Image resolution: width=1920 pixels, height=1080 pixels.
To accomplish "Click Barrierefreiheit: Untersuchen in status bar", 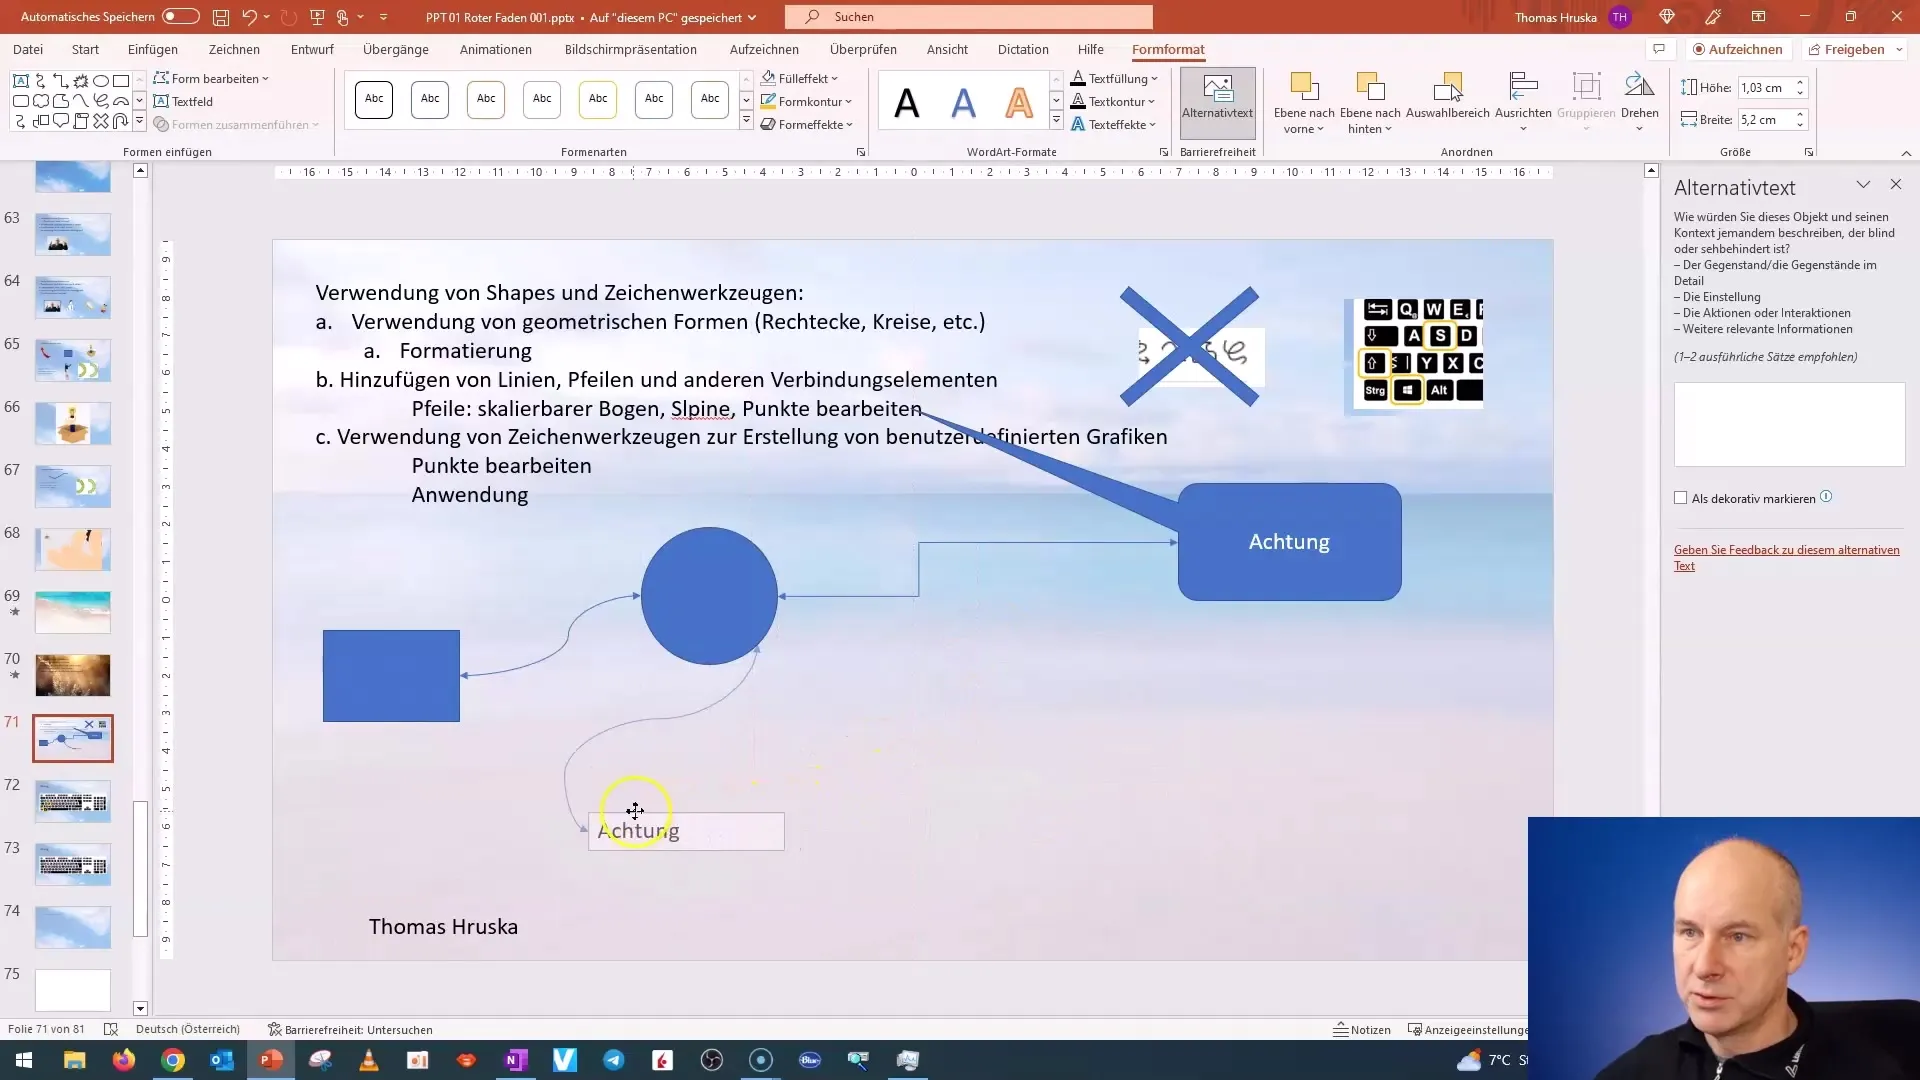I will click(350, 1030).
